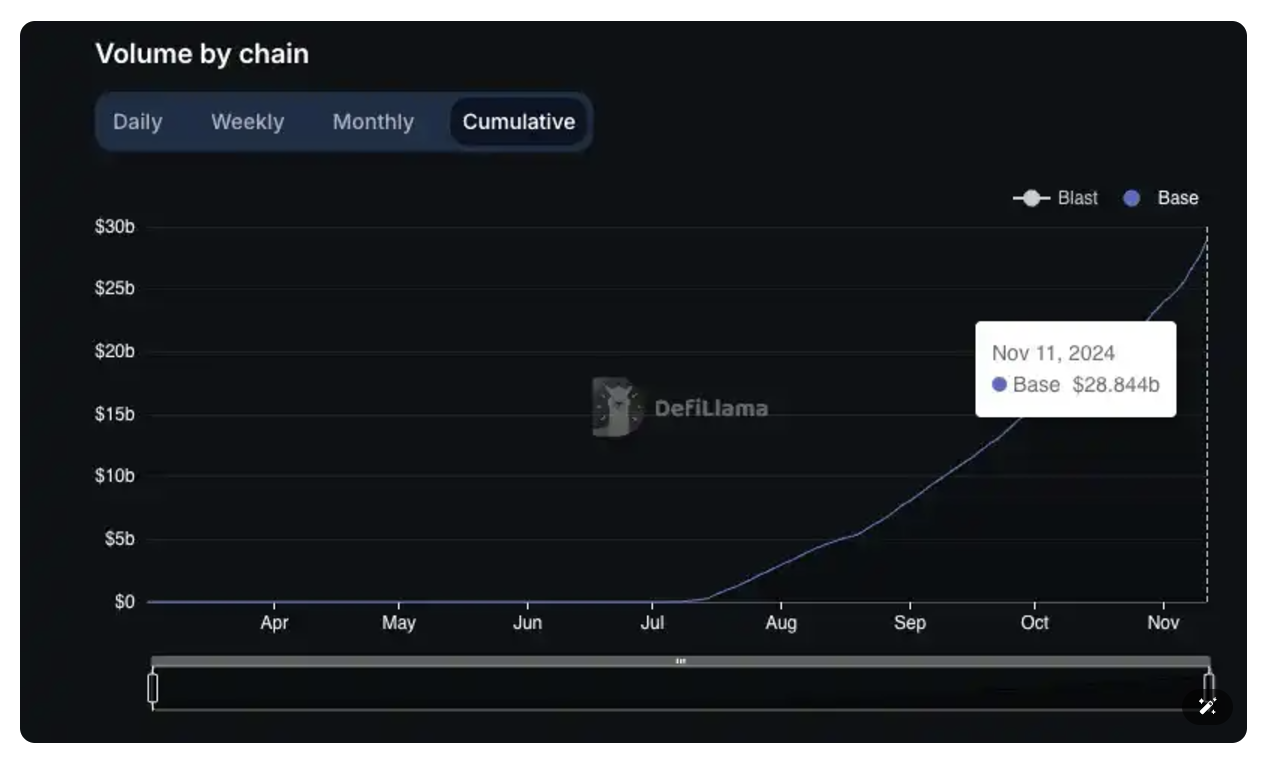Select the Cumulative tab
This screenshot has height=760, width=1266.
518,122
